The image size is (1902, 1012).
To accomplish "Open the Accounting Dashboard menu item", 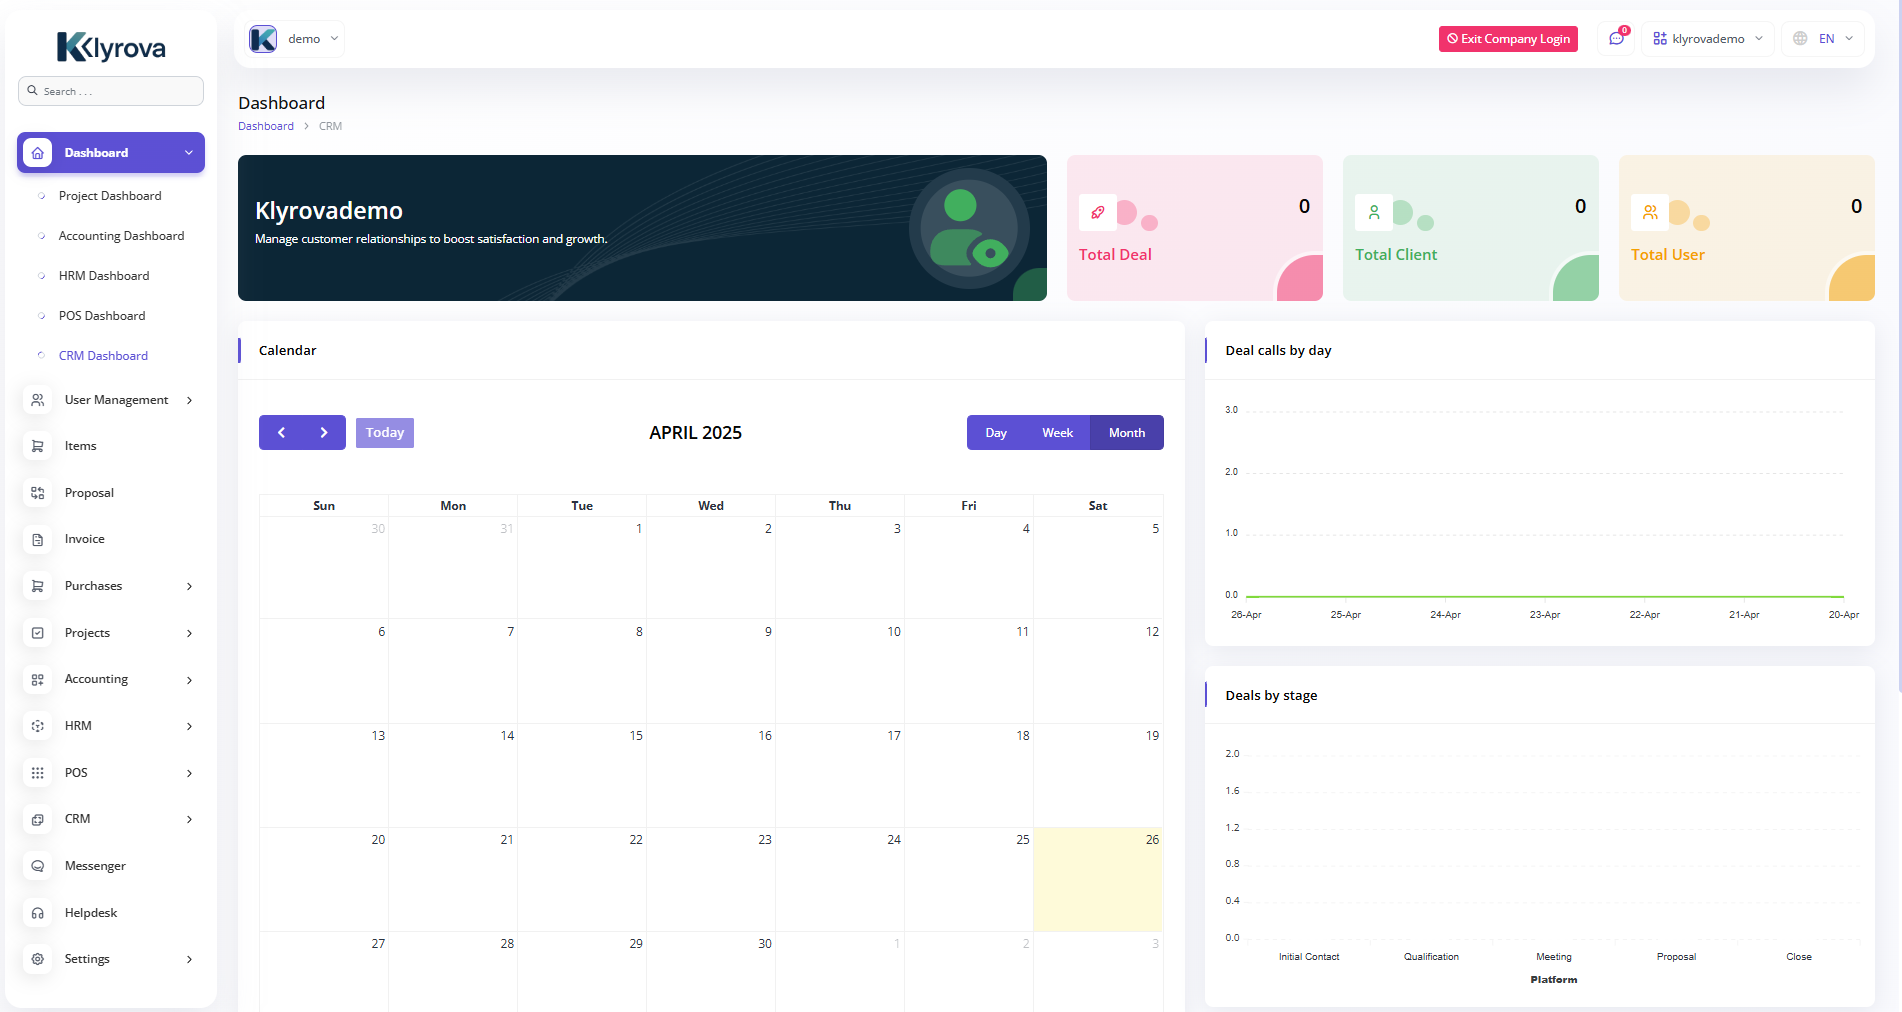I will [121, 236].
